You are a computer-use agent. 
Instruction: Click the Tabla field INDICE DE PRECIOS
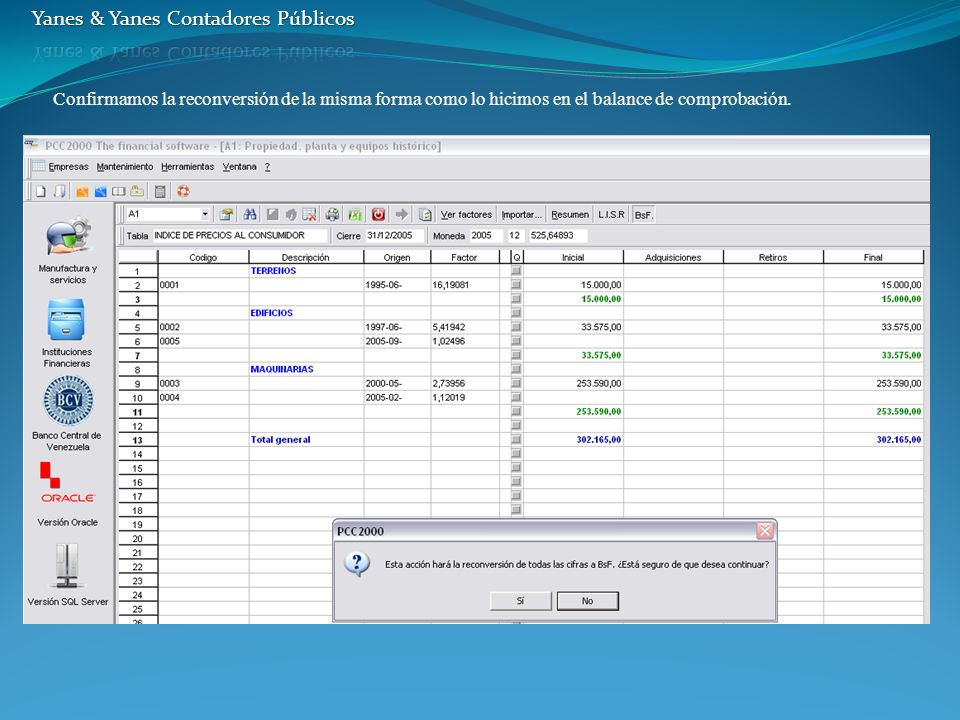tap(239, 235)
